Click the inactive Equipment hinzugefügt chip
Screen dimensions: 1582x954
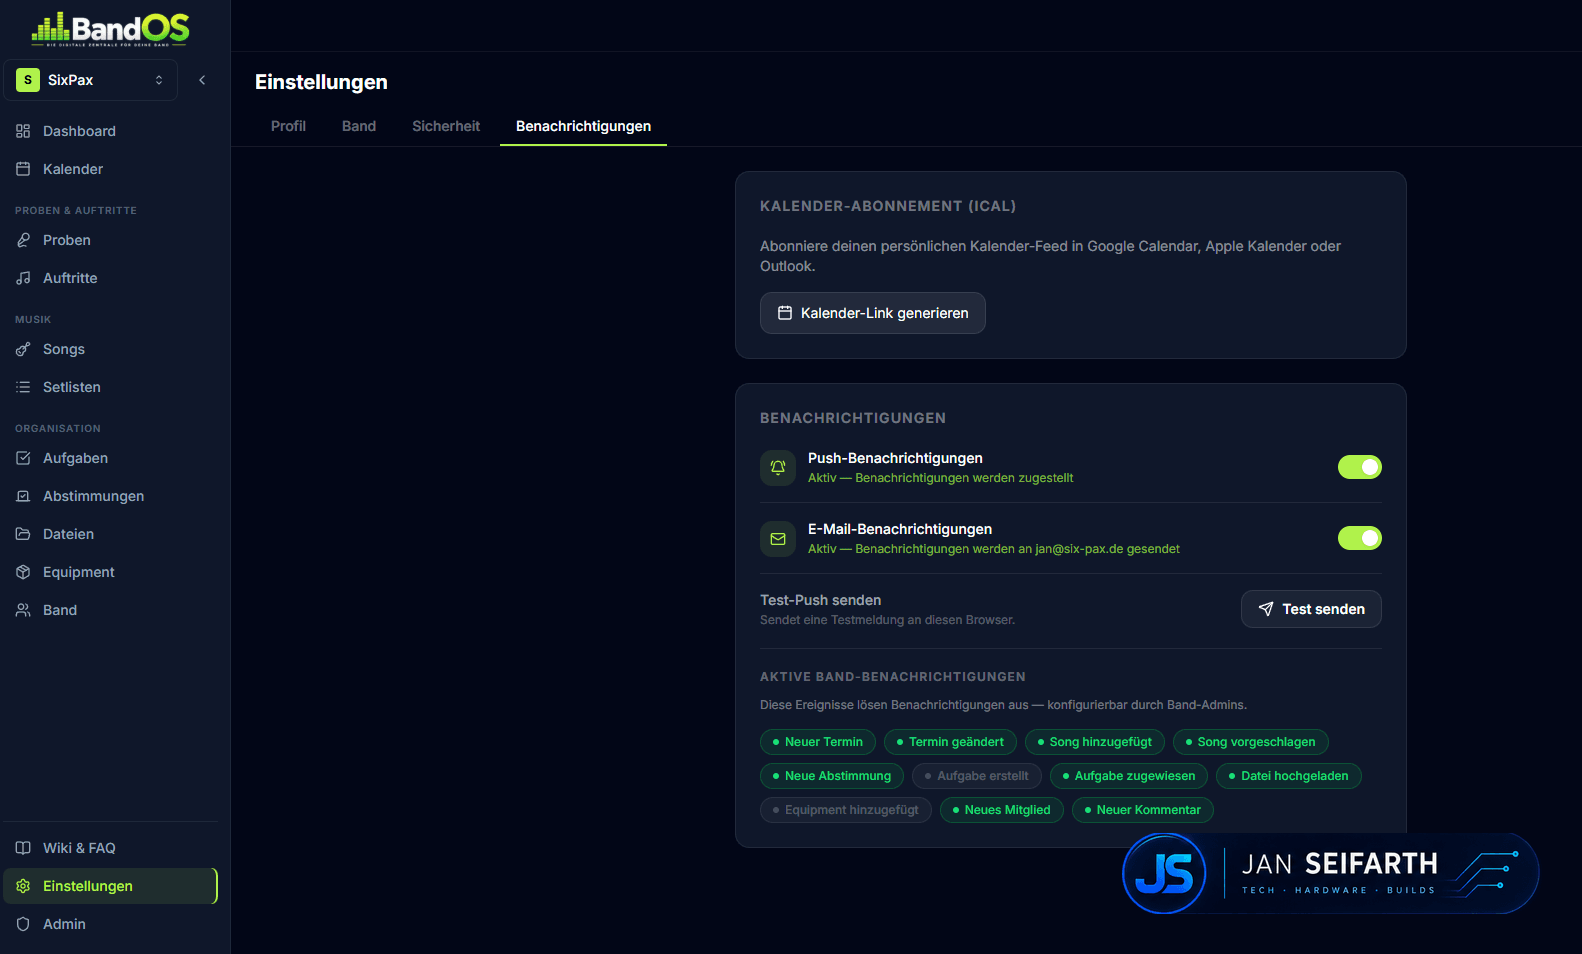click(x=846, y=810)
